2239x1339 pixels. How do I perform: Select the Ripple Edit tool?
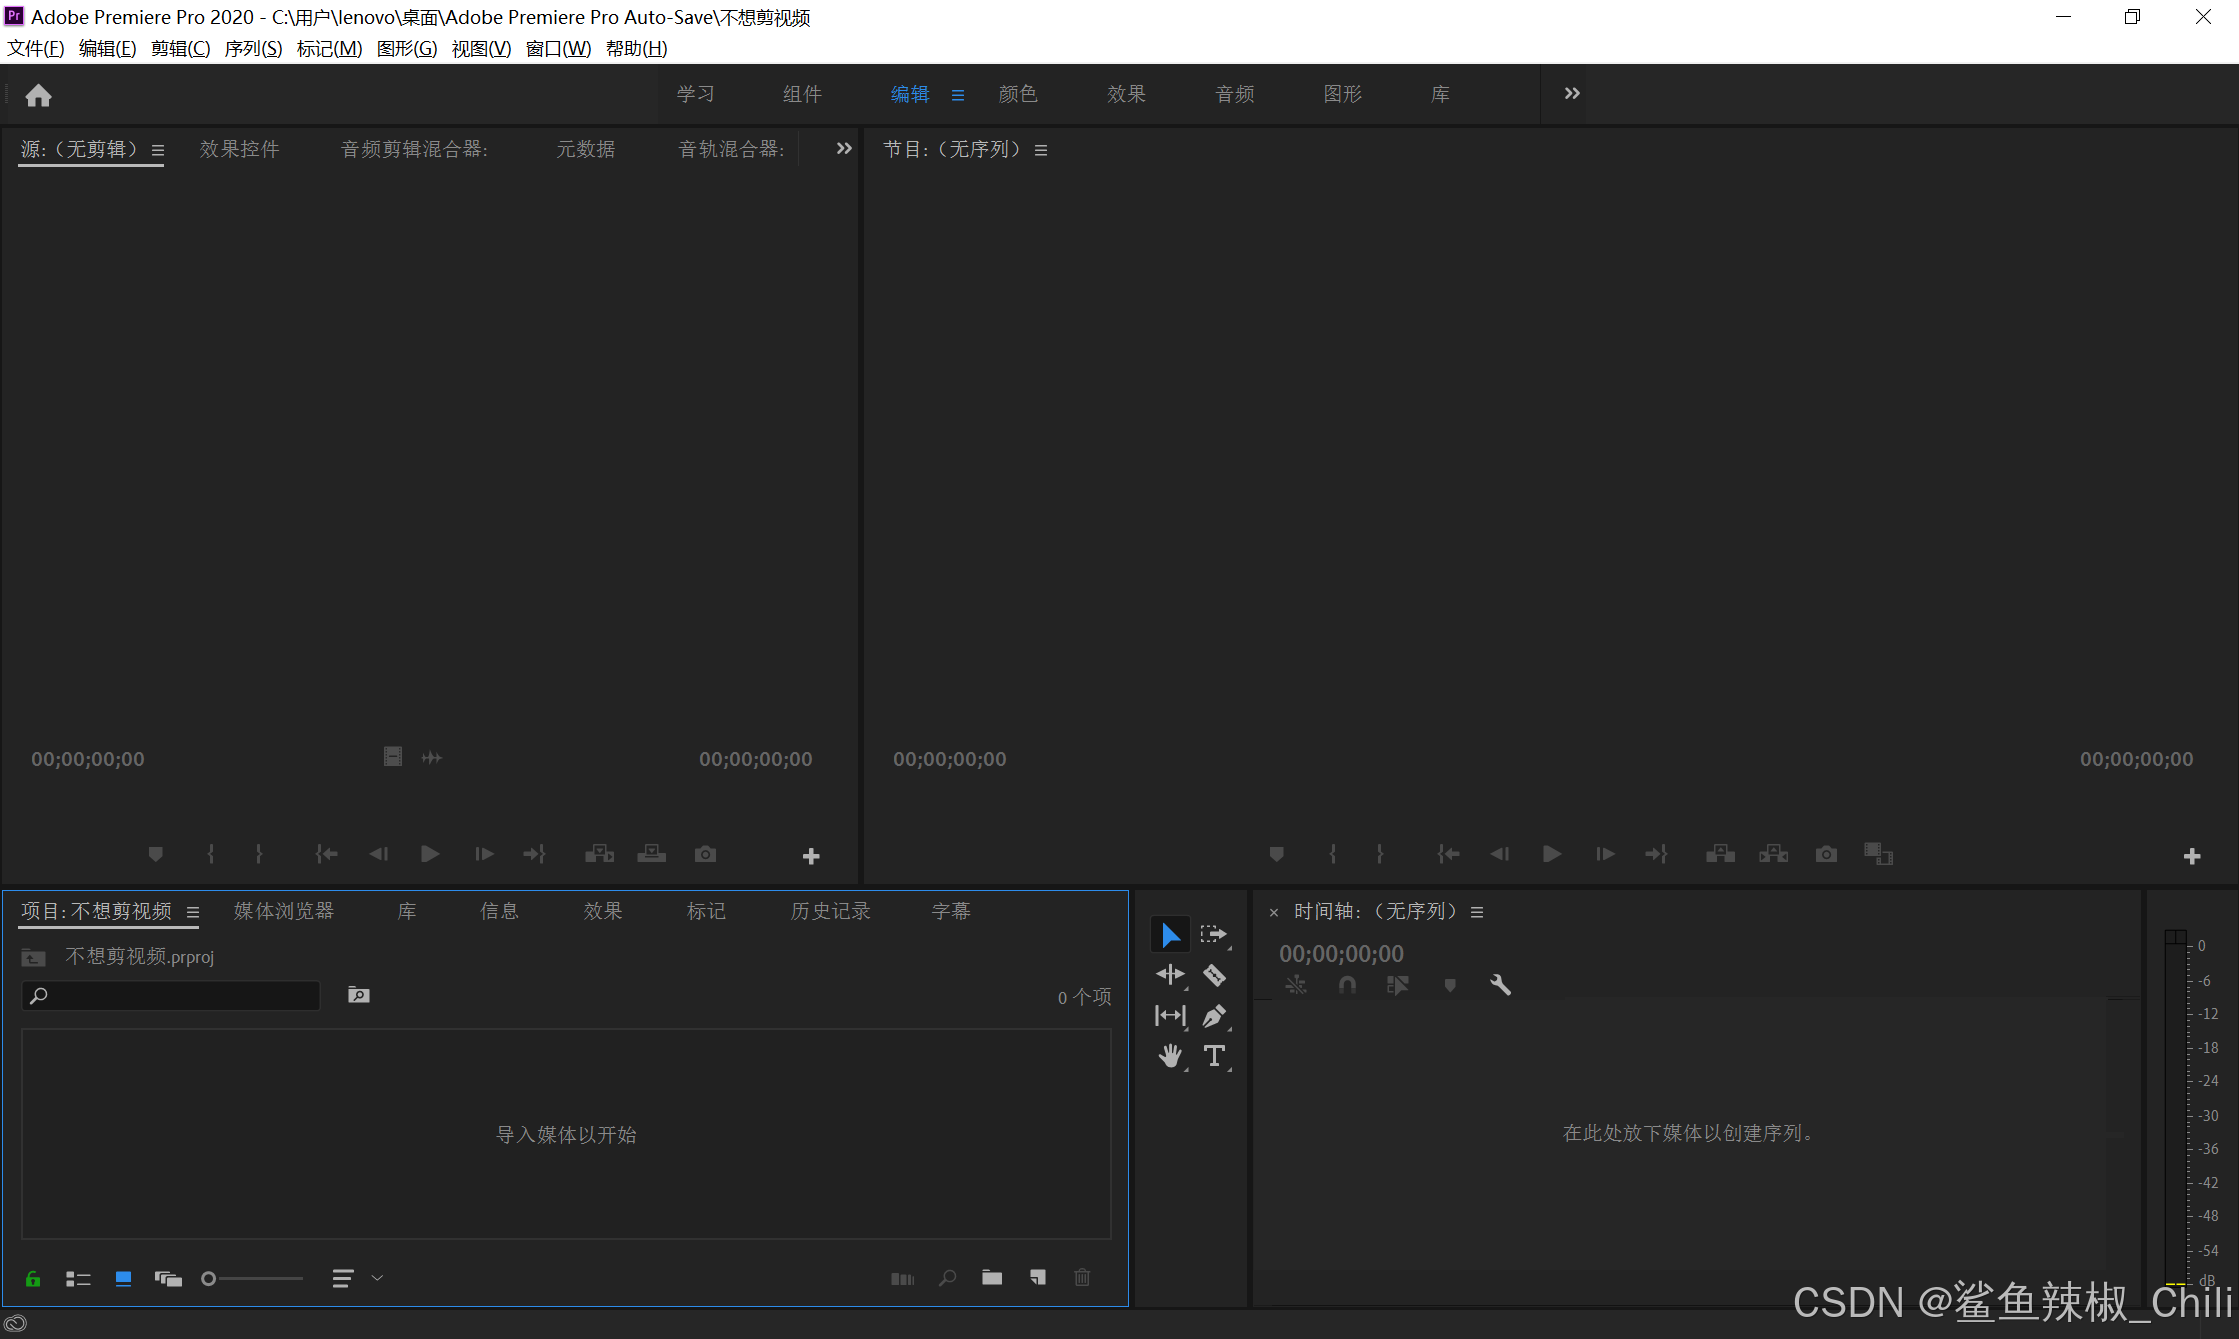point(1170,975)
